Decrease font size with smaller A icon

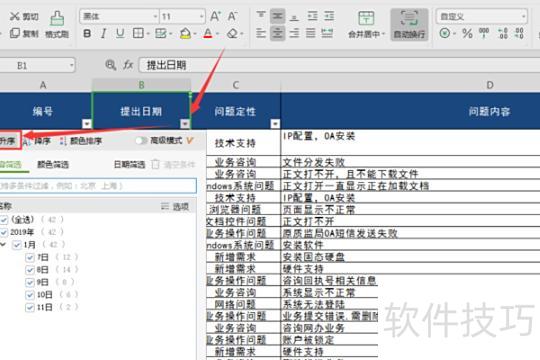tap(232, 16)
